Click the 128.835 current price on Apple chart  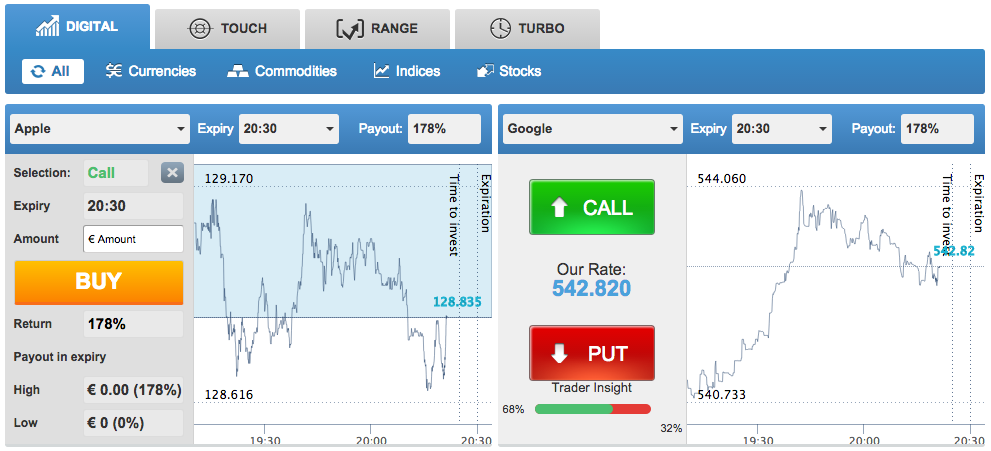point(458,302)
